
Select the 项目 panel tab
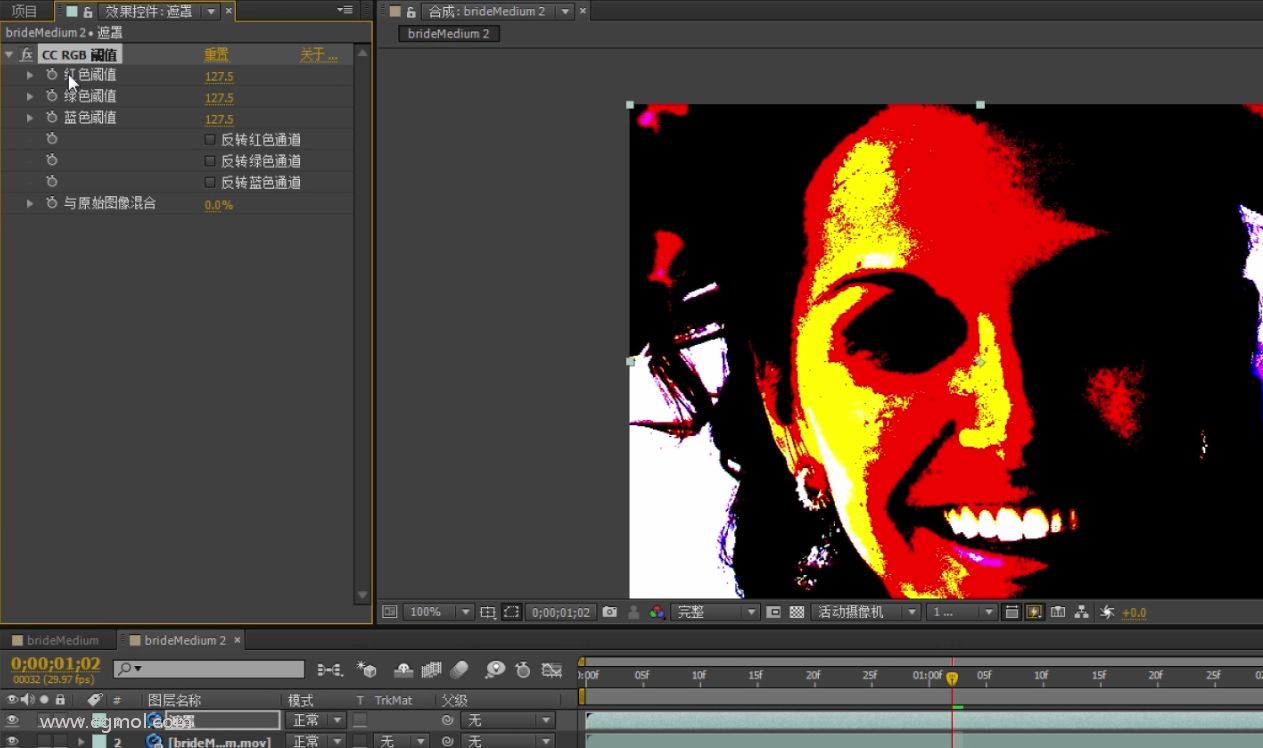24,11
